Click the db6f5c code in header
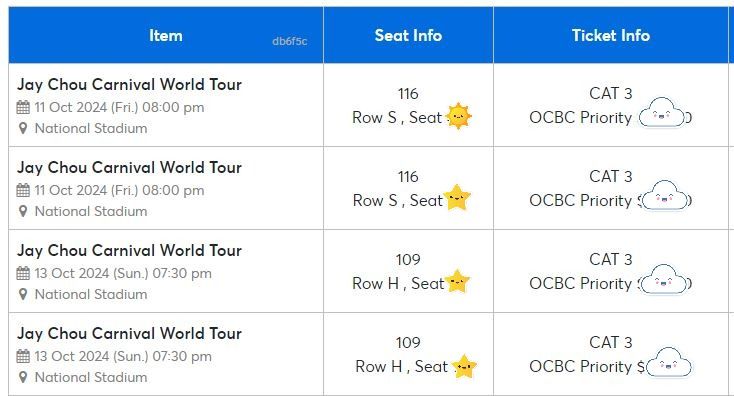The height and width of the screenshot is (396, 734). 290,41
